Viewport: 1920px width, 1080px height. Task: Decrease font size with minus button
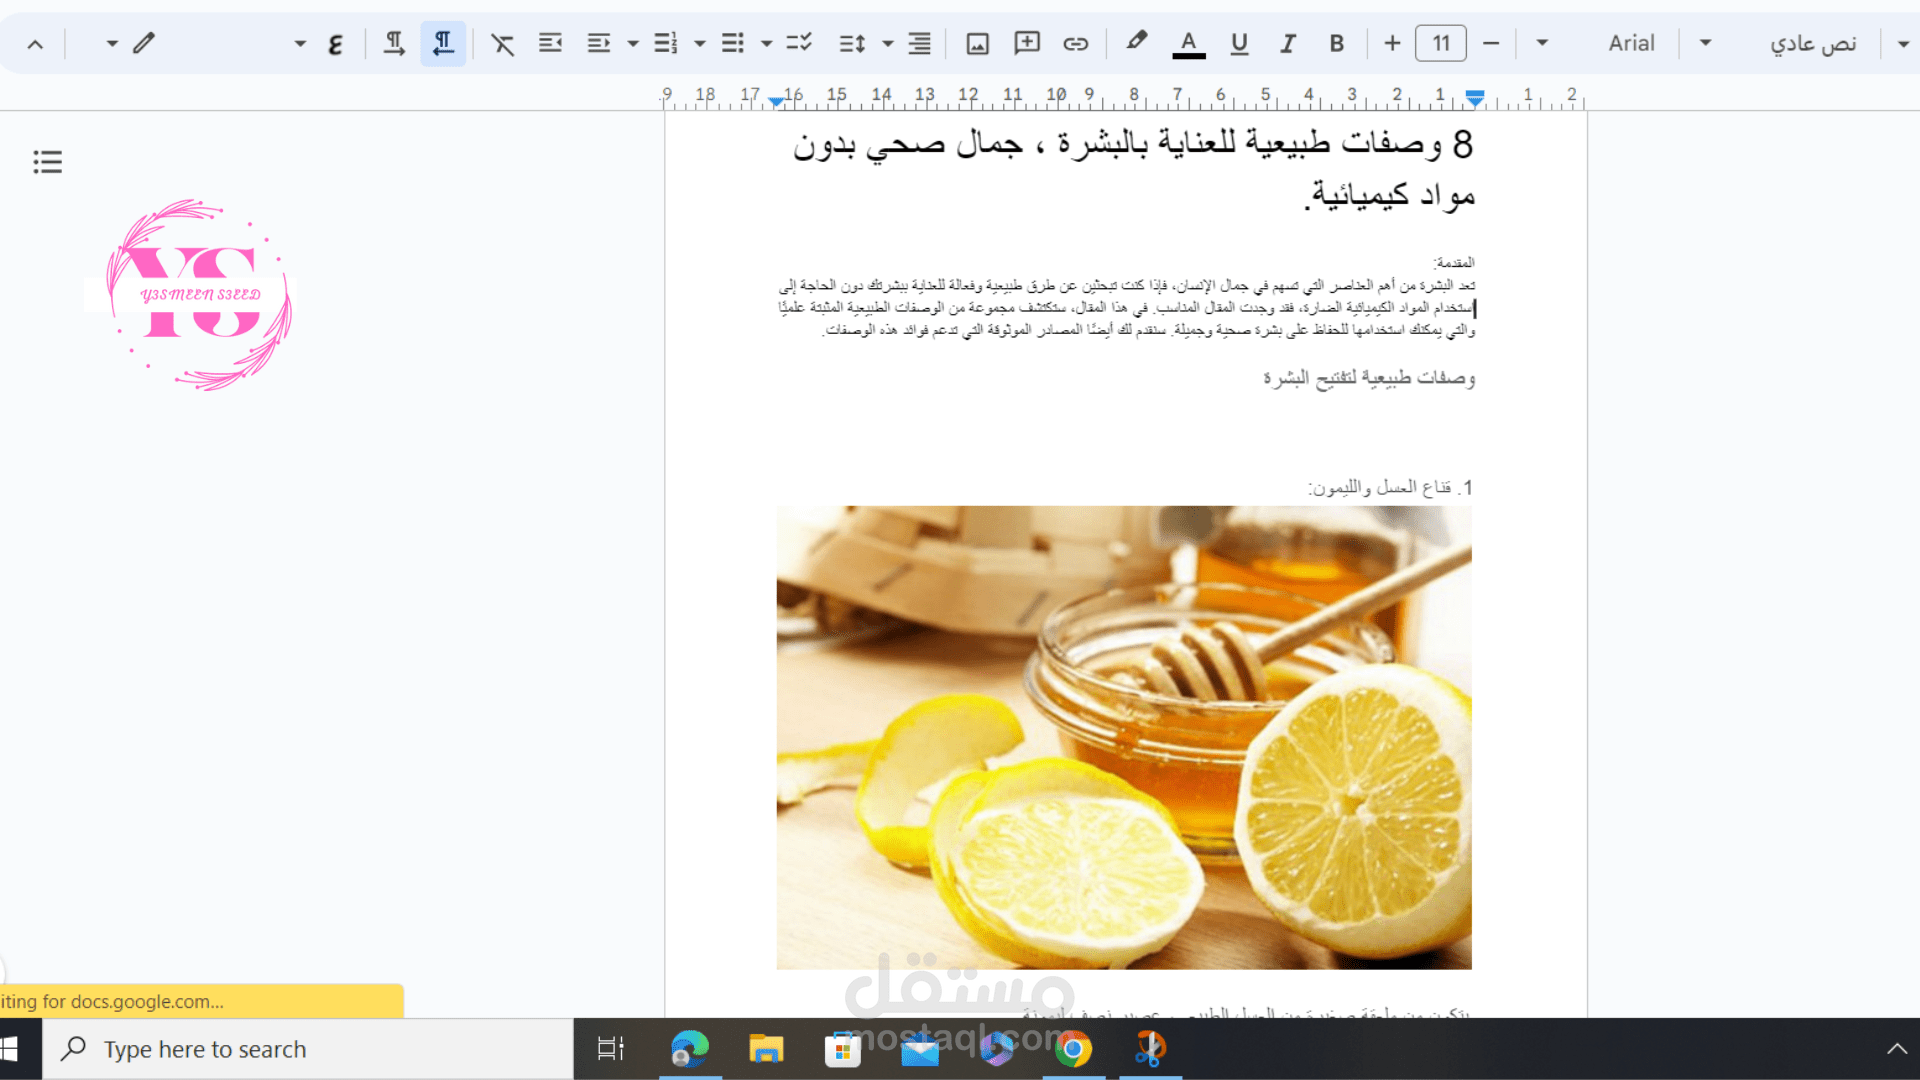coord(1490,43)
